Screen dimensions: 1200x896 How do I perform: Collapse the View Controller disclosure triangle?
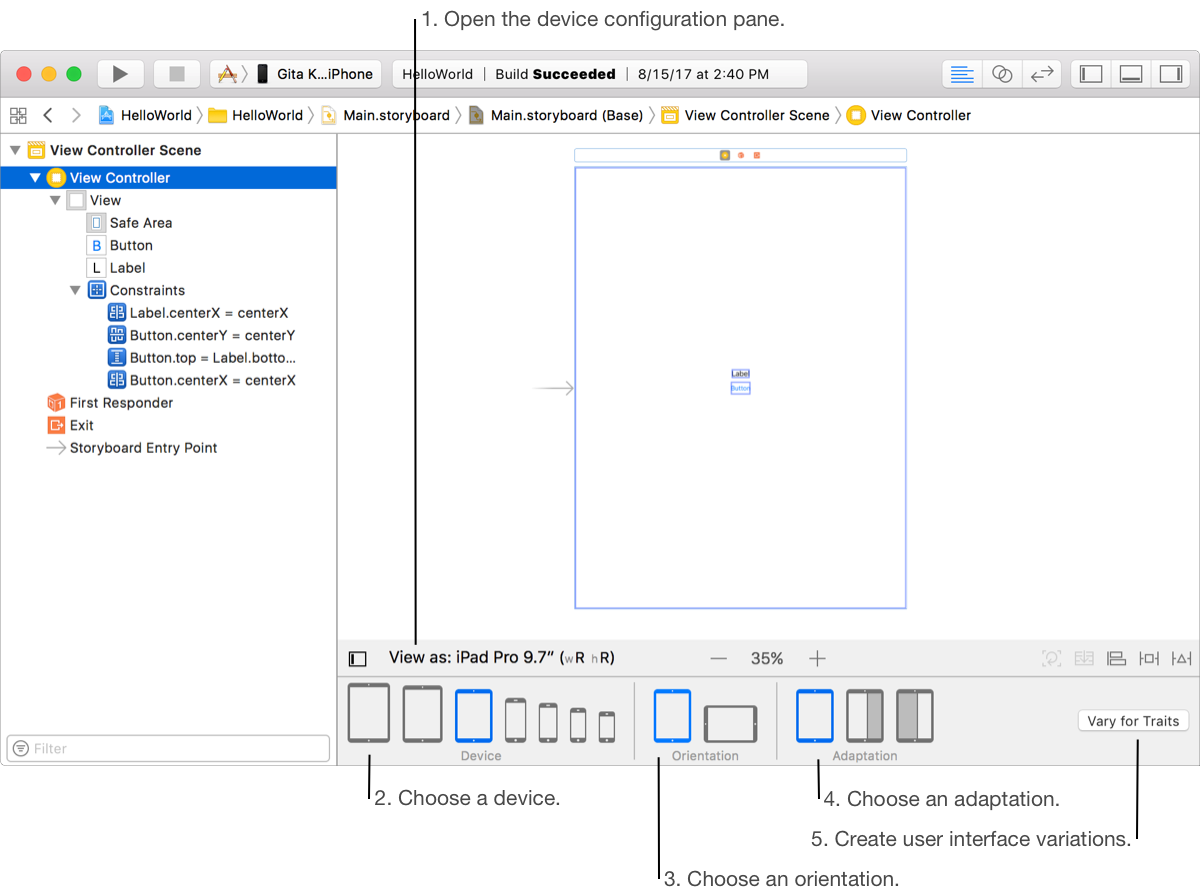35,178
